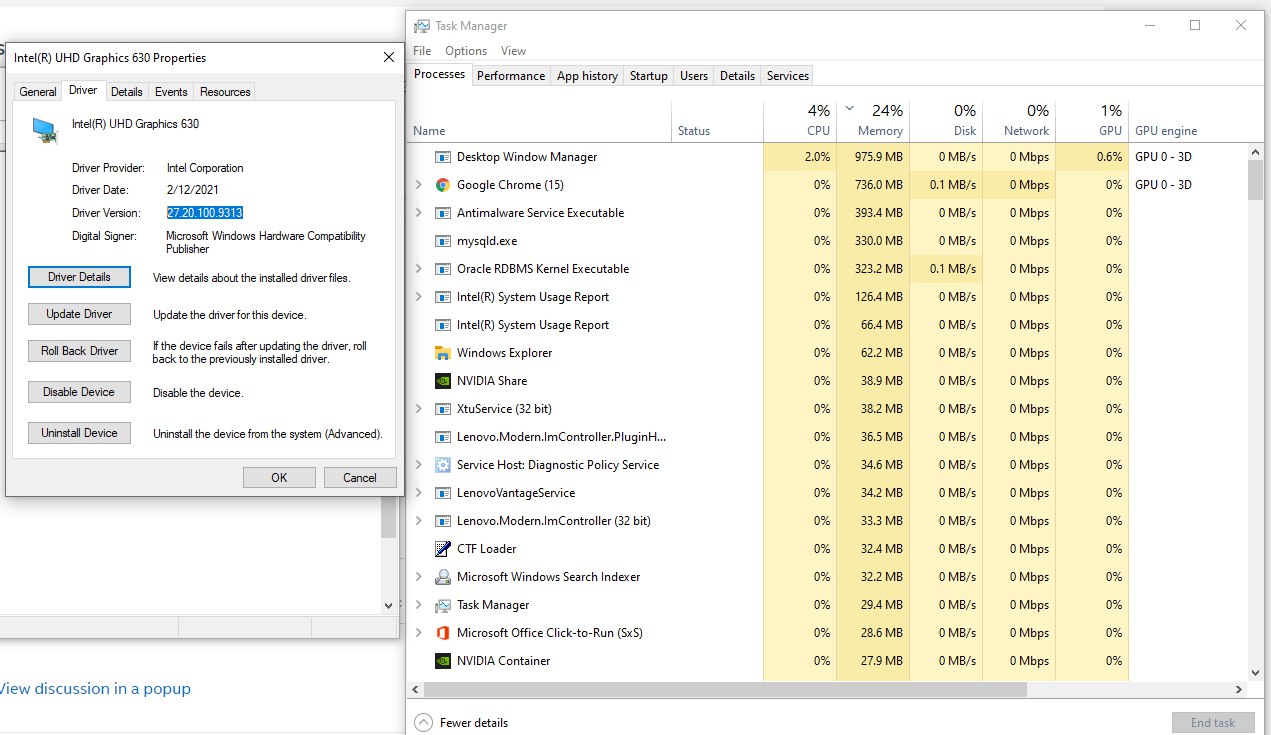Click the Uninstall Device button
Screen dimensions: 1271x735
79,433
